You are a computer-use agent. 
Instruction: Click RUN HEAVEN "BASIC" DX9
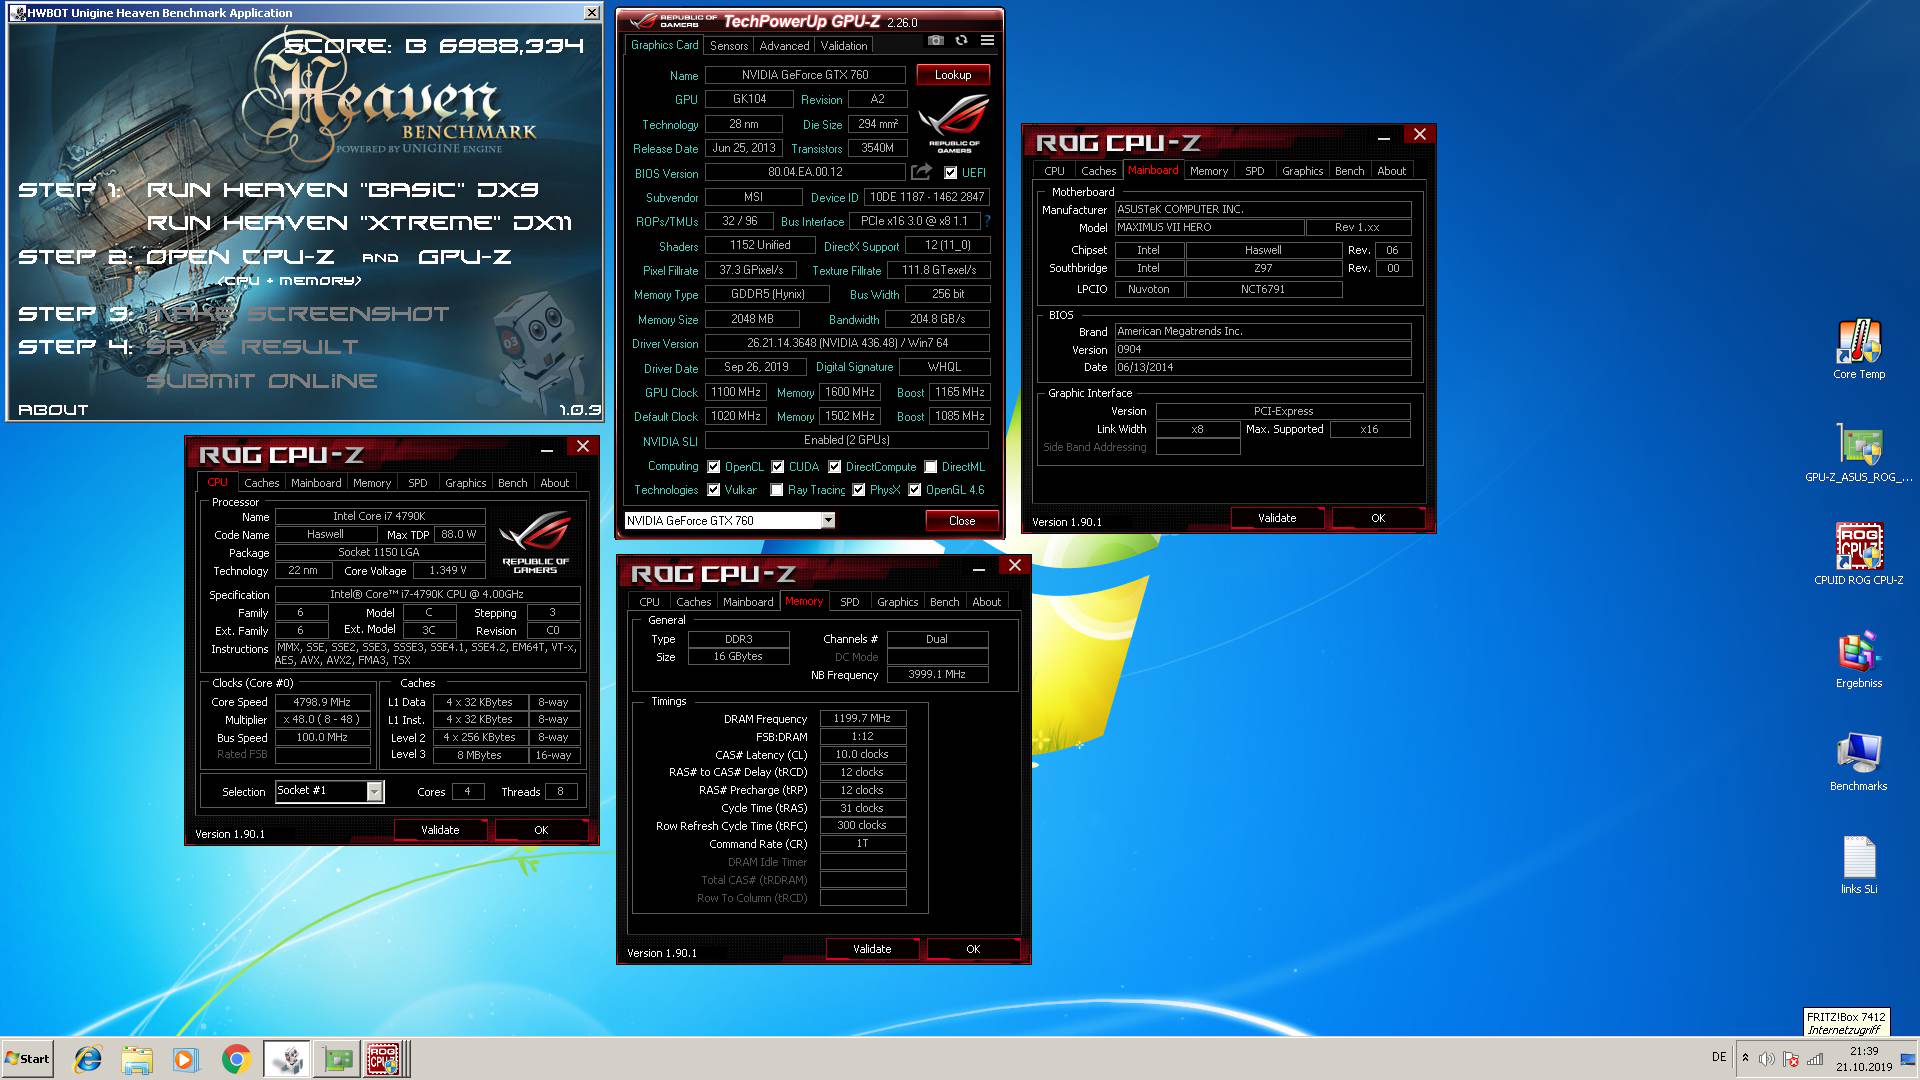pyautogui.click(x=342, y=190)
